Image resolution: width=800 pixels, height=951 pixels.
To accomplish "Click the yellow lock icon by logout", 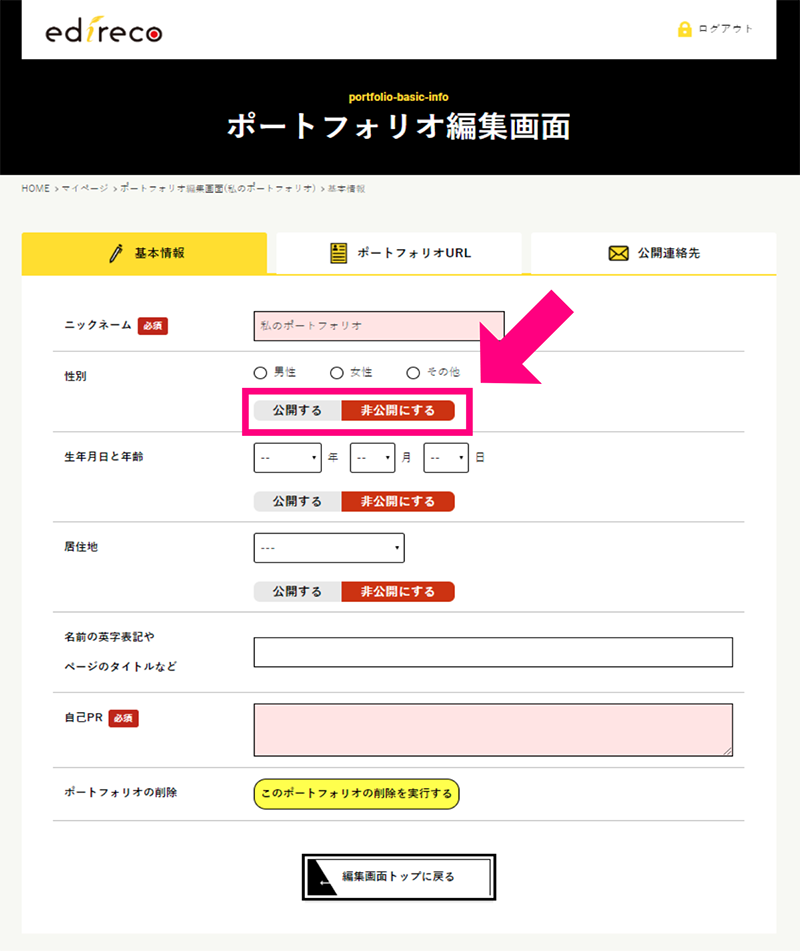I will point(684,29).
